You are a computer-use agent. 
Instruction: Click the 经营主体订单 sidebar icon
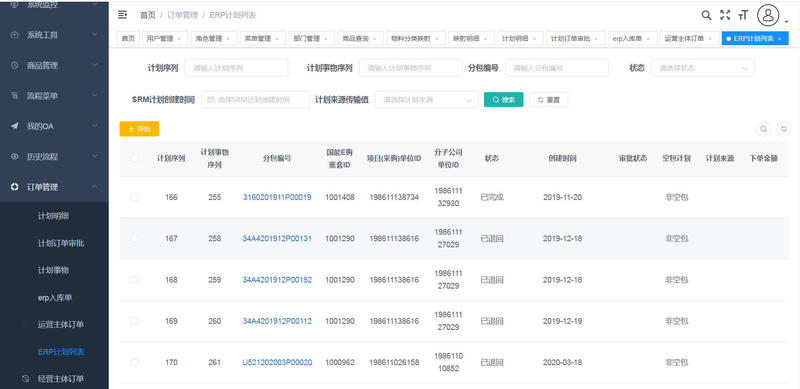click(26, 379)
